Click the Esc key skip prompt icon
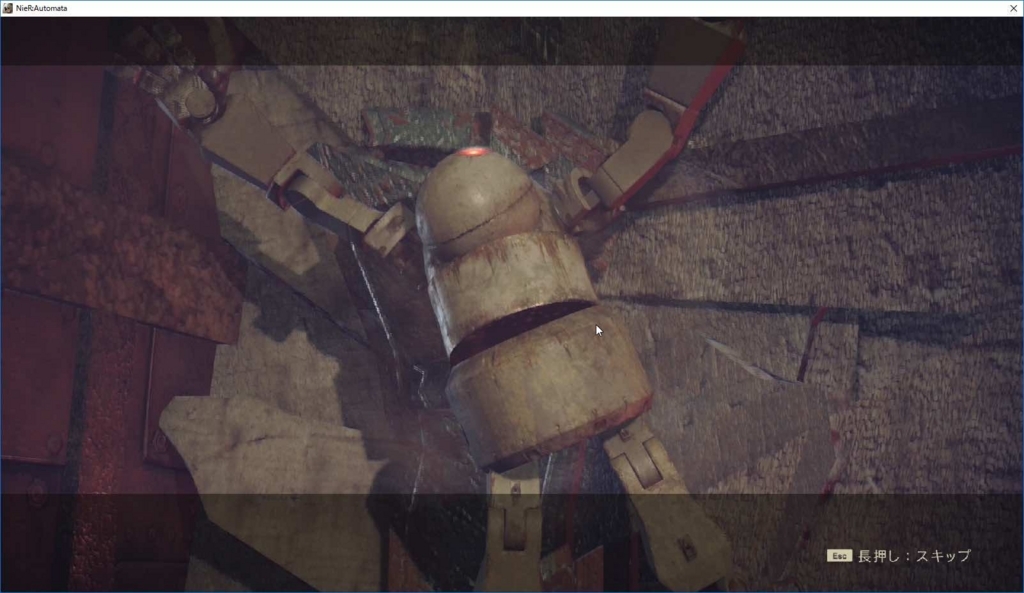 pyautogui.click(x=839, y=556)
